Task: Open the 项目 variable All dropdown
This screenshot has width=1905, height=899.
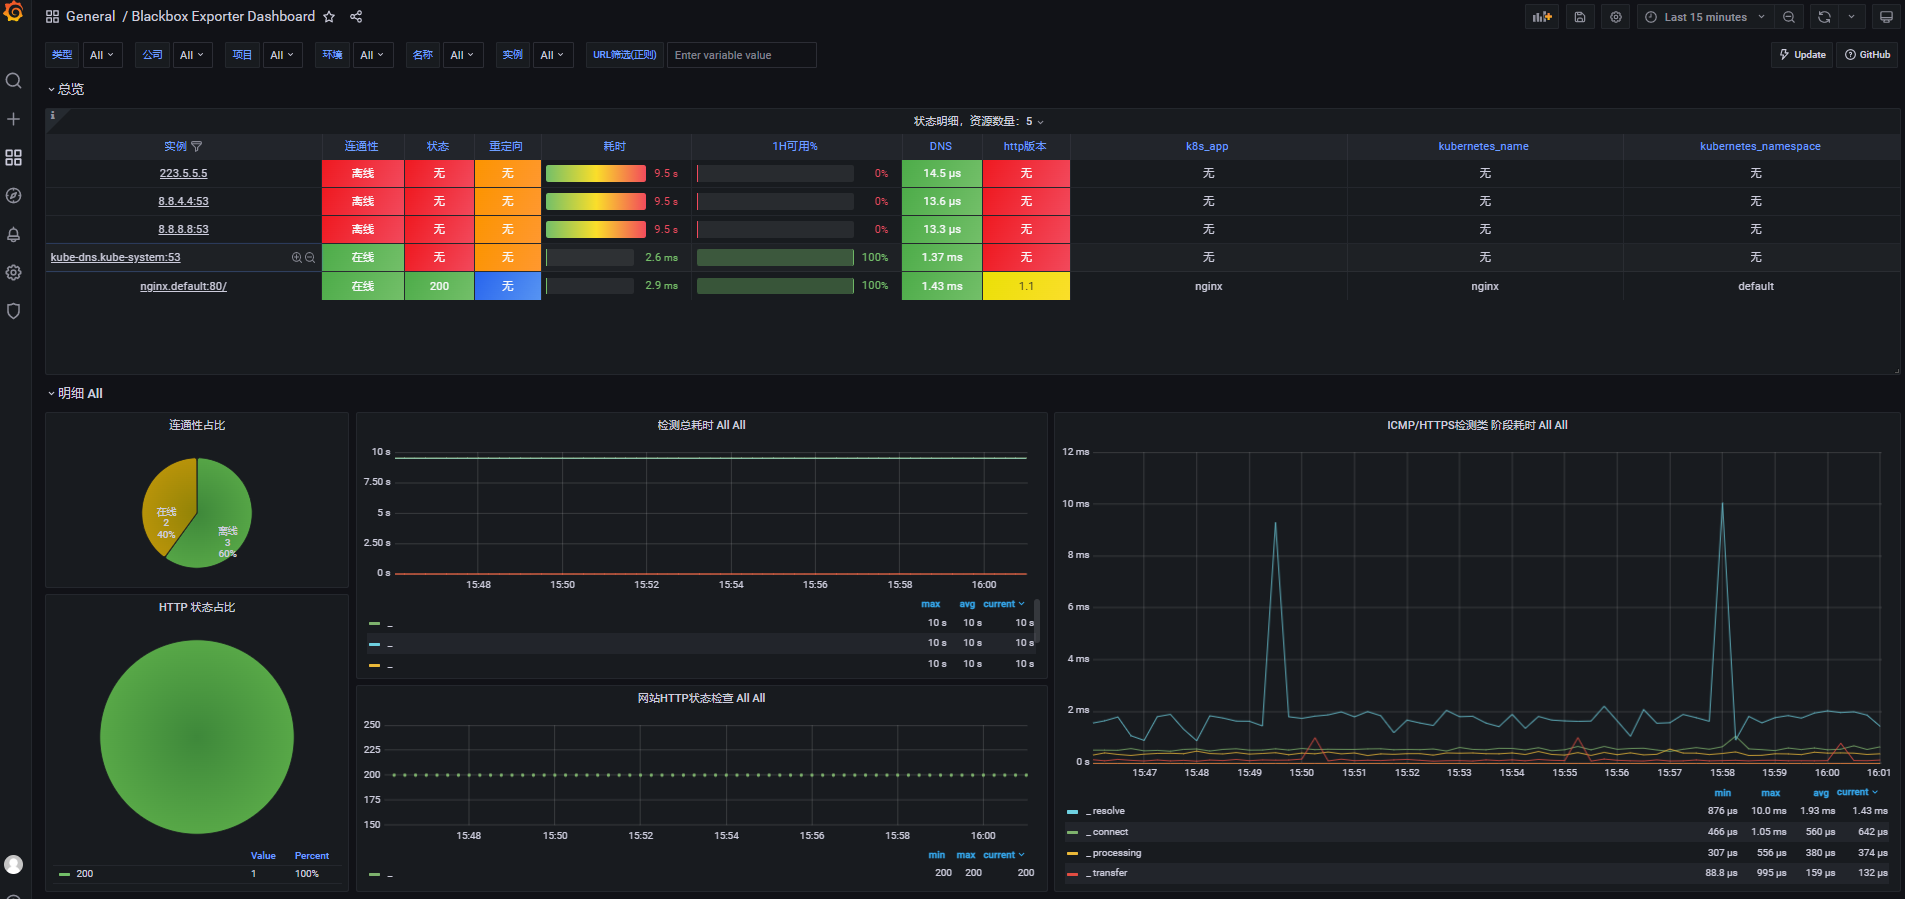Action: point(282,55)
